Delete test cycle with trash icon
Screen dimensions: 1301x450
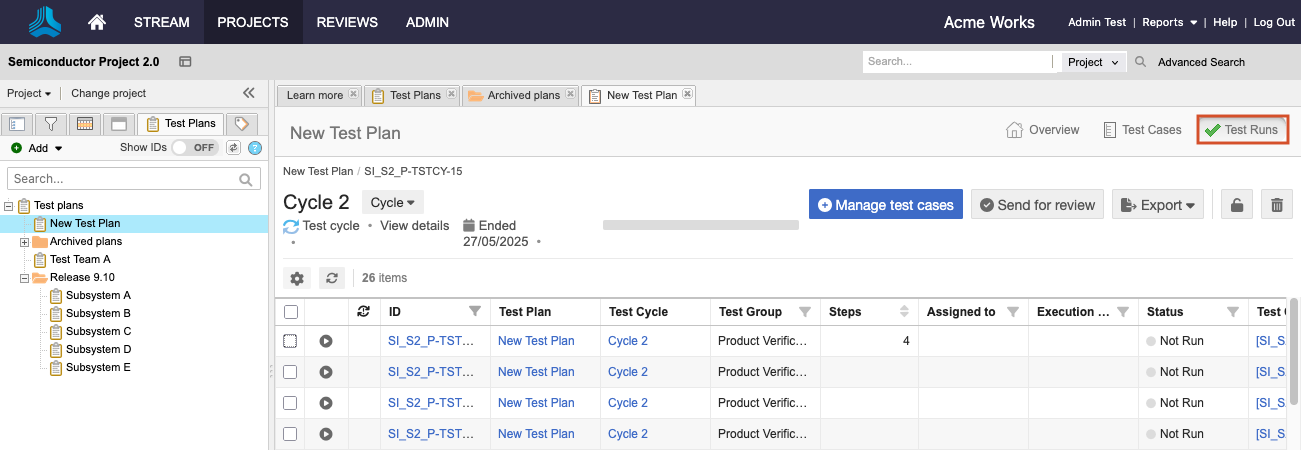click(x=1276, y=205)
